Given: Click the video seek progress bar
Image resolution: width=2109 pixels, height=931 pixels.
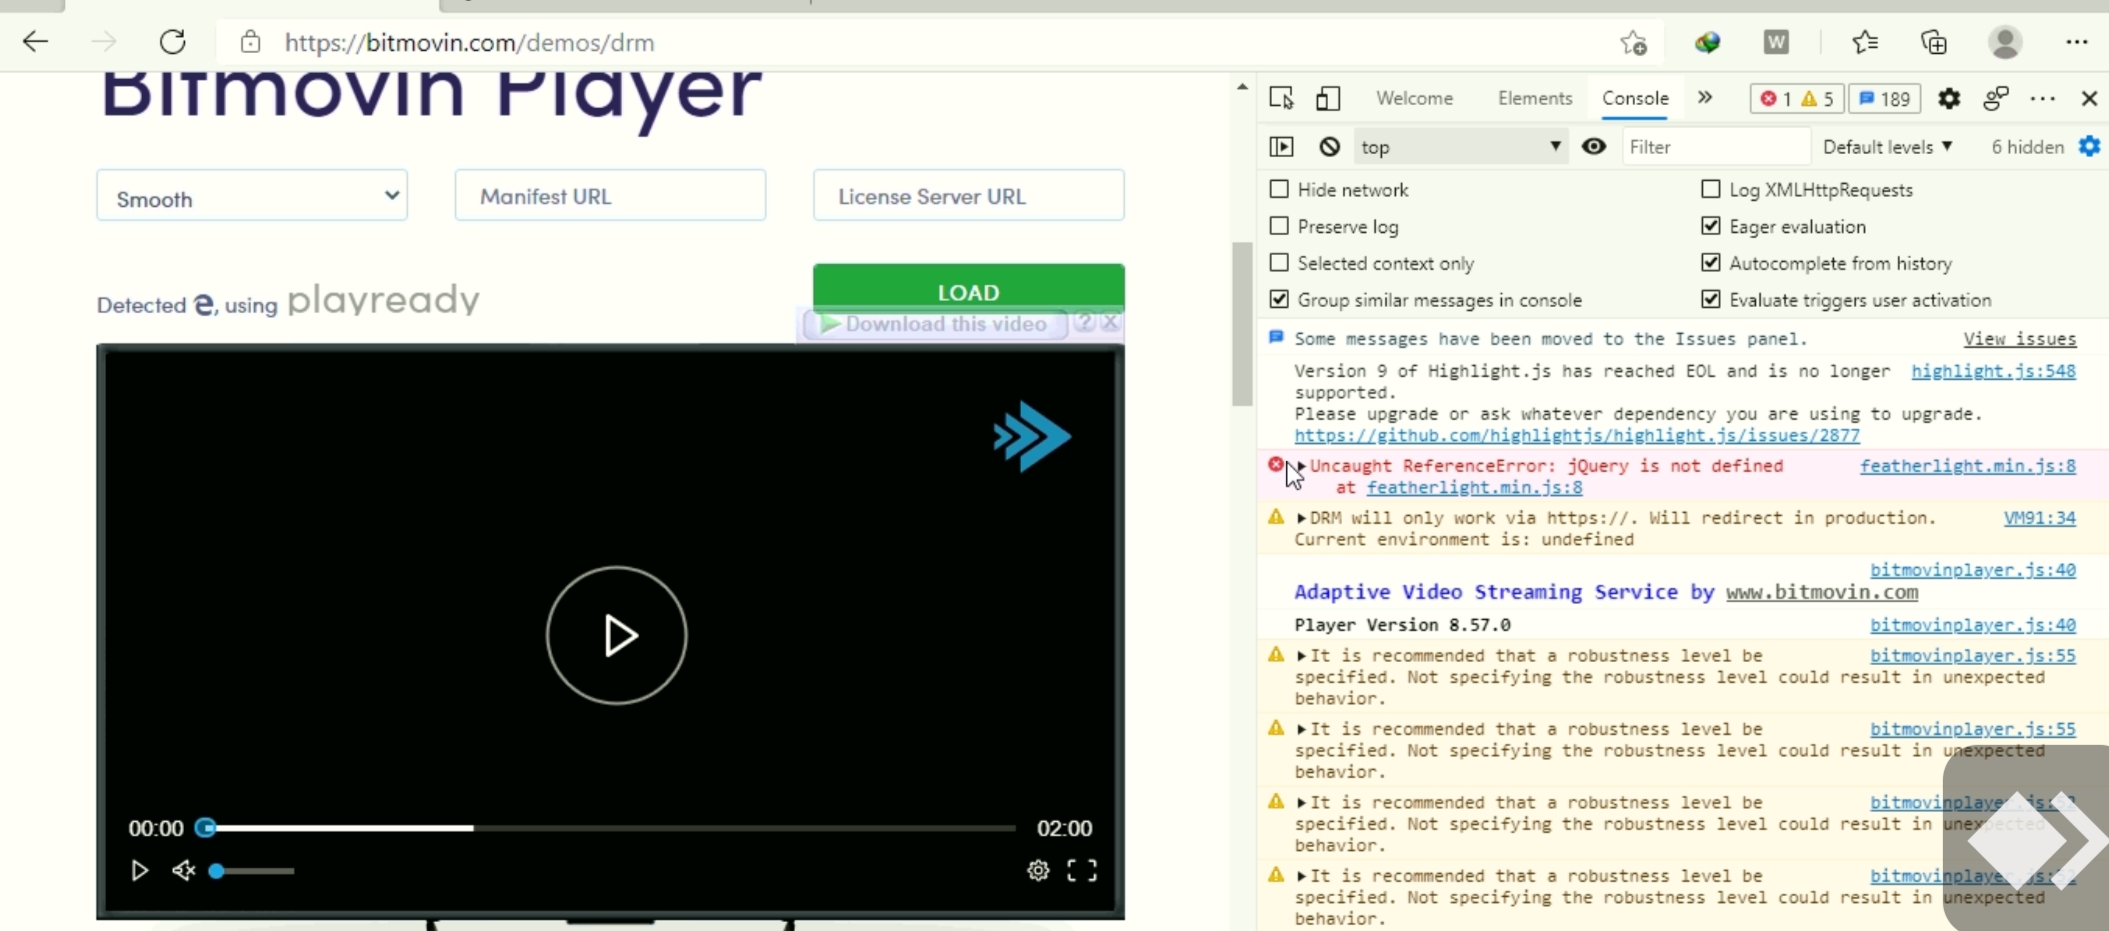Looking at the screenshot, I should [x=610, y=828].
